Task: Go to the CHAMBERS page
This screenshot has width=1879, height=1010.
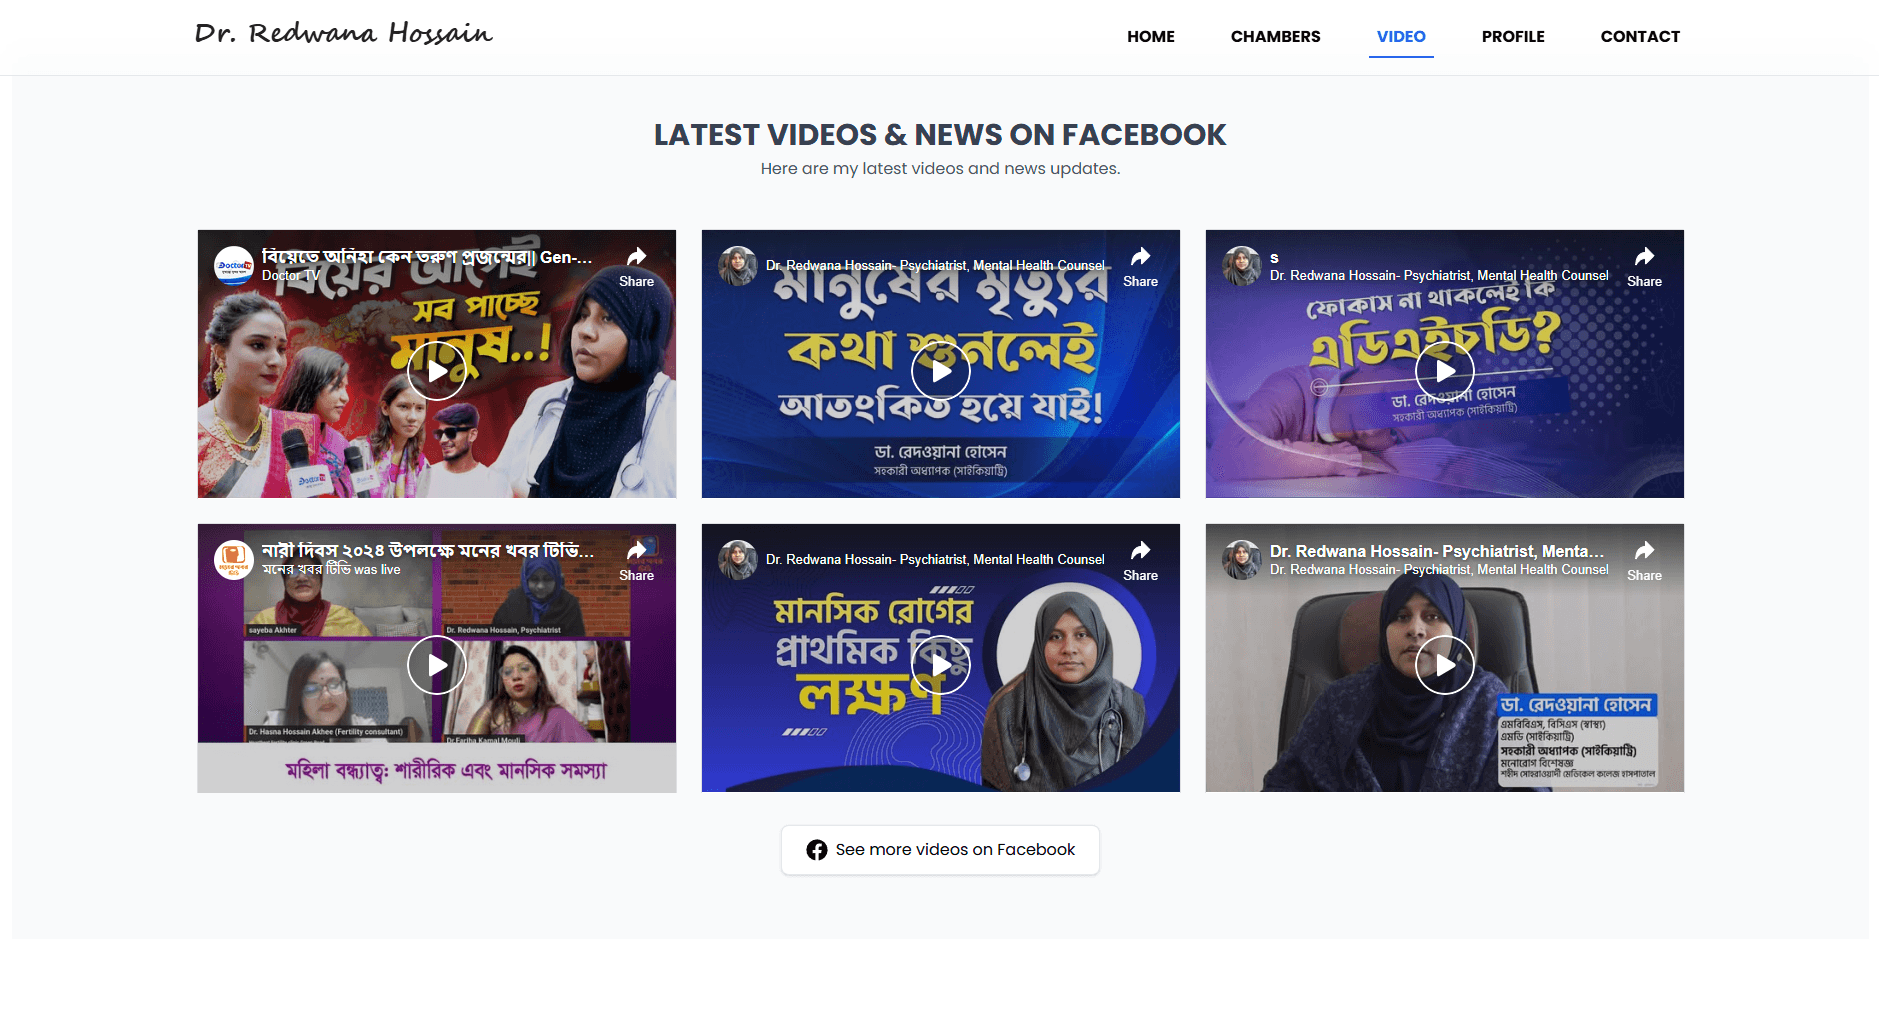Action: coord(1275,37)
